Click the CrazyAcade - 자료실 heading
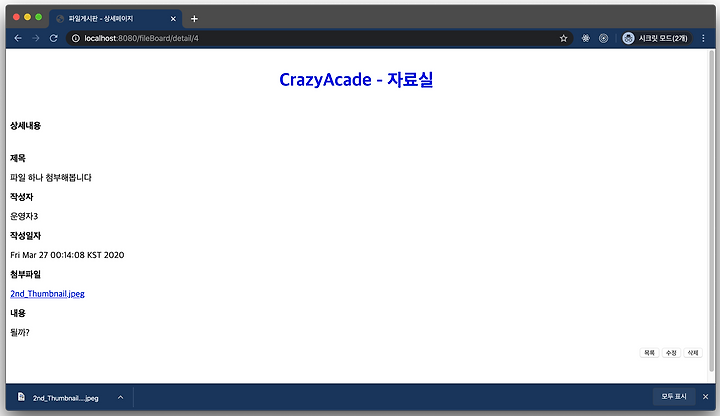Viewport: 720px width, 416px height. click(356, 79)
